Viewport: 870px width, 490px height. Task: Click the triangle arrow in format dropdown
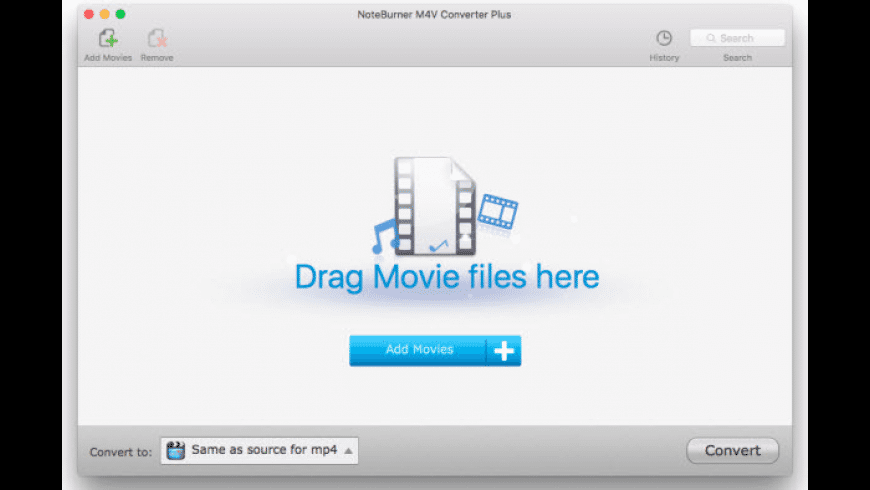click(348, 451)
